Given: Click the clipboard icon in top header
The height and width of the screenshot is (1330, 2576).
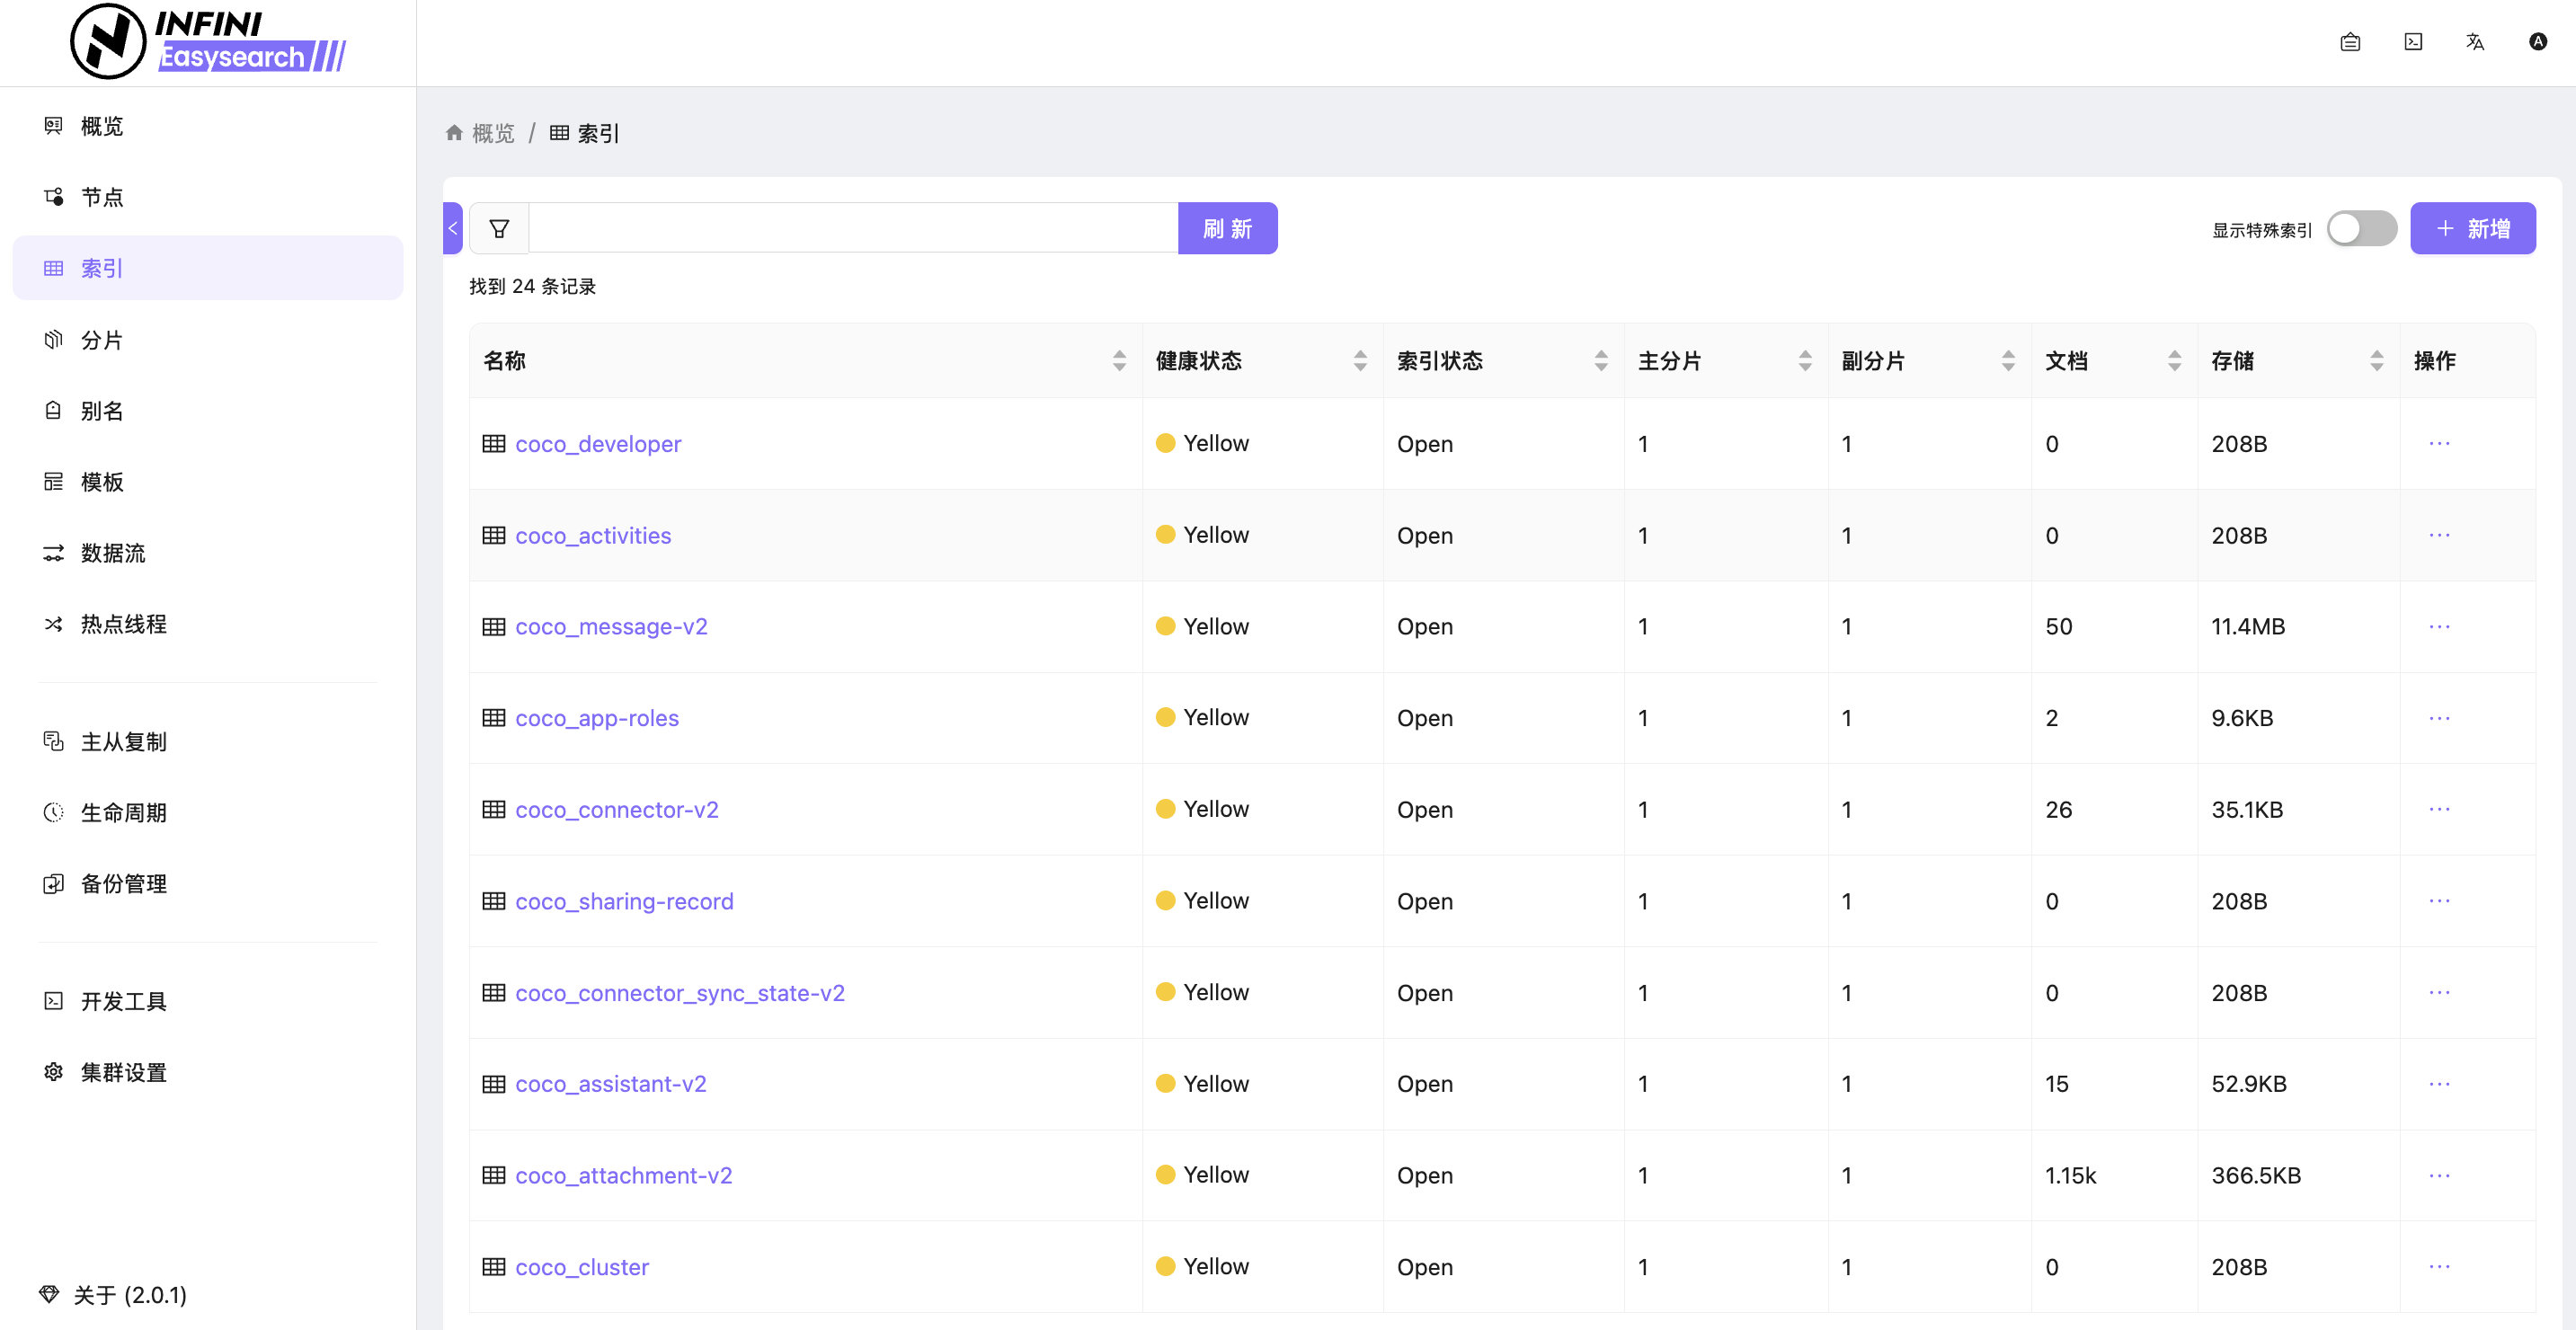Looking at the screenshot, I should (x=2350, y=42).
